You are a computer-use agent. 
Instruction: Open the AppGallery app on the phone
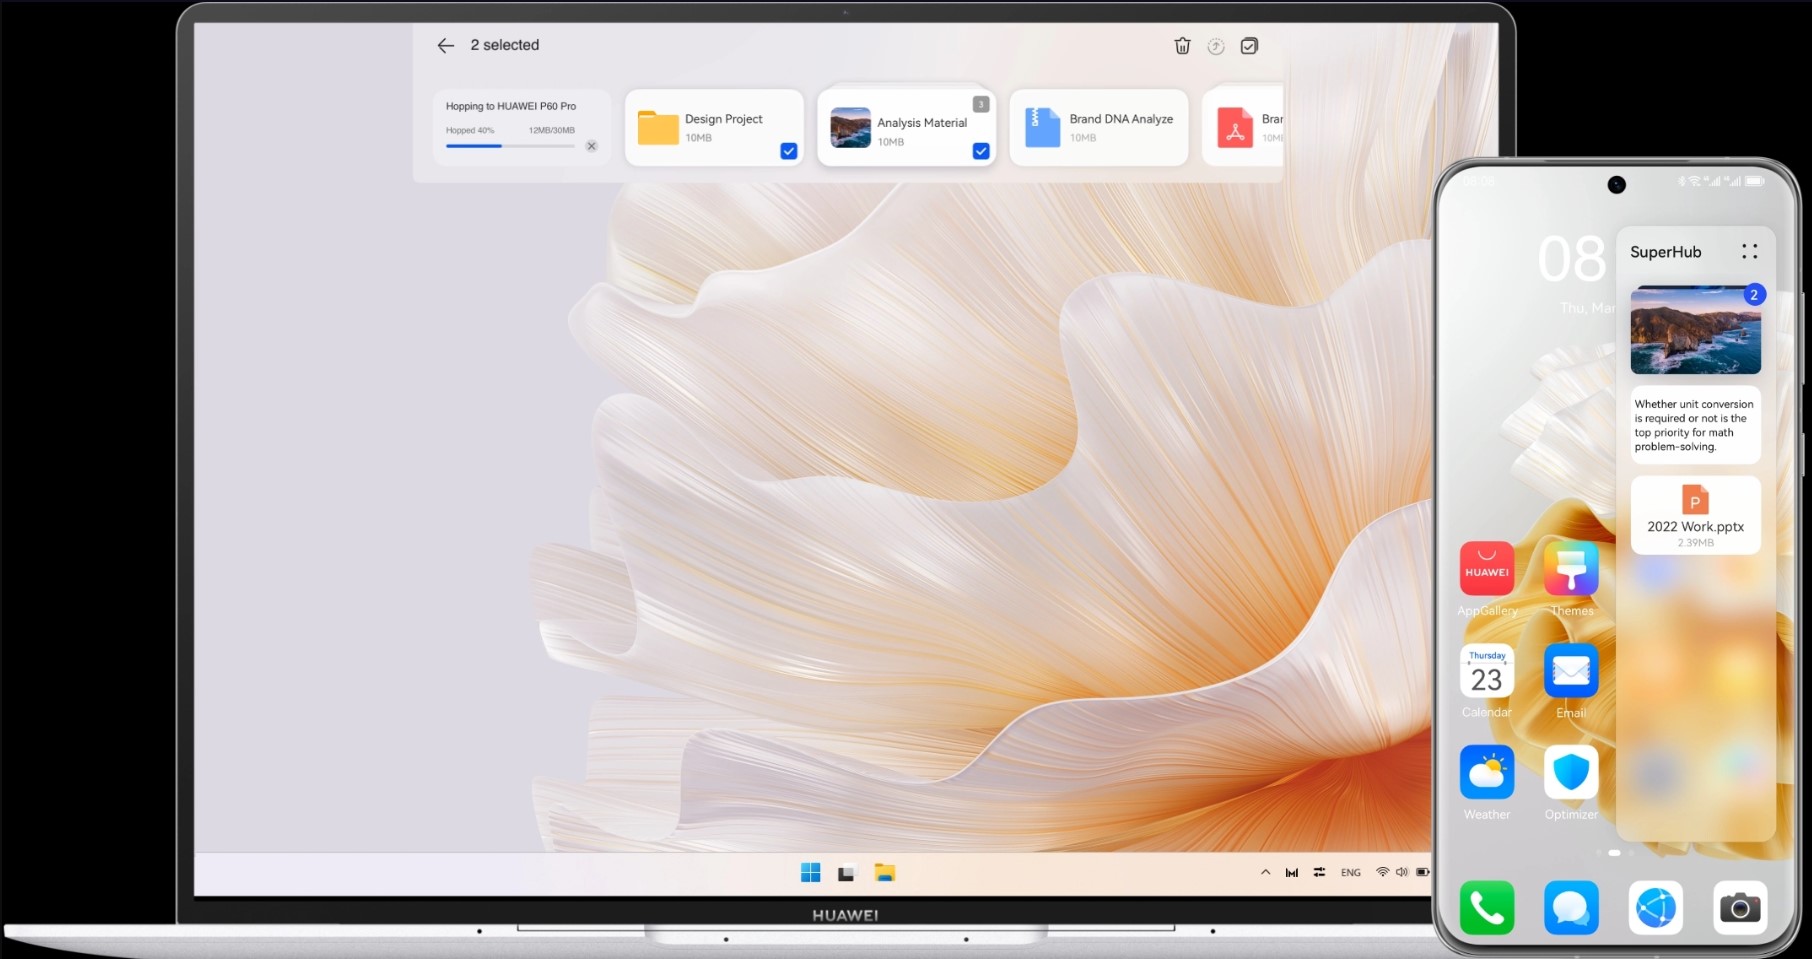tap(1487, 569)
